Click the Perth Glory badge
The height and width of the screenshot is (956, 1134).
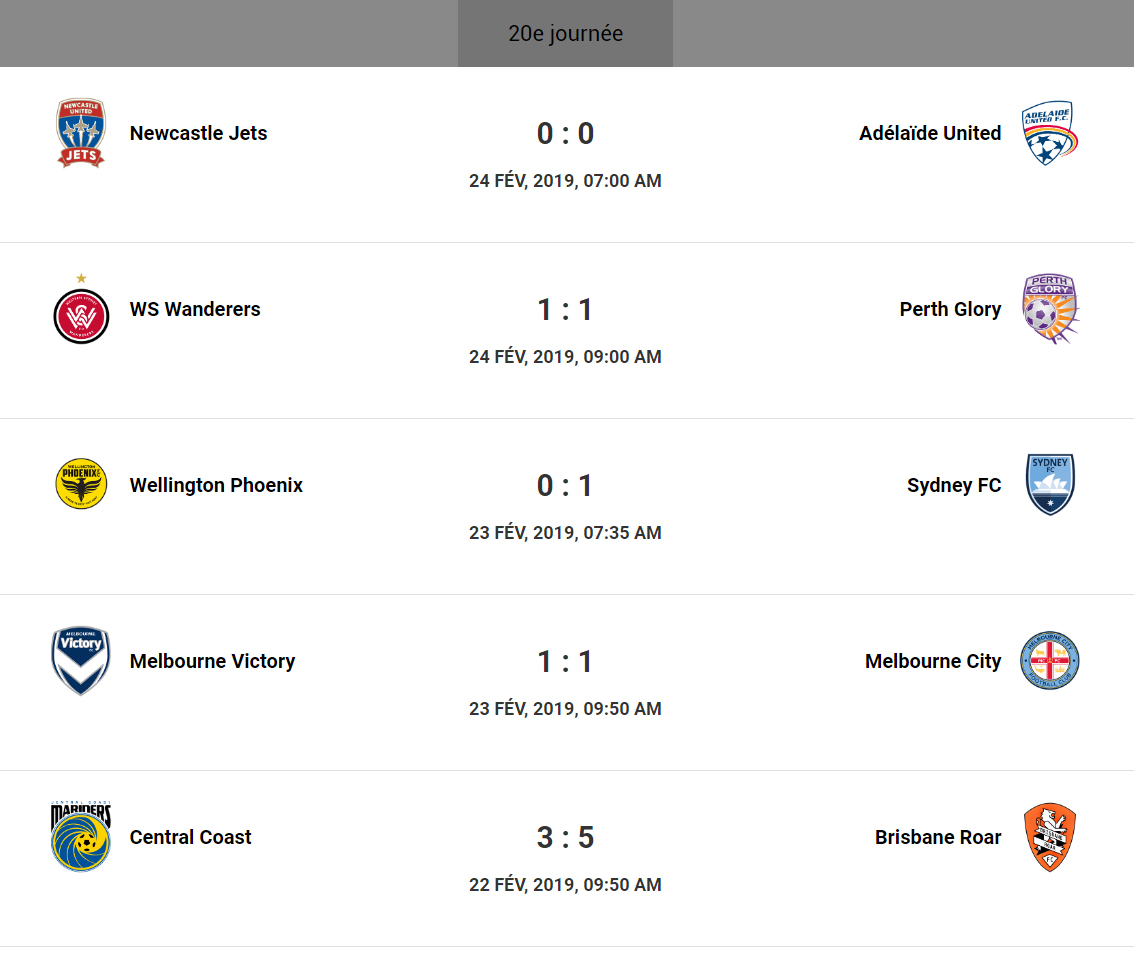[x=1049, y=309]
